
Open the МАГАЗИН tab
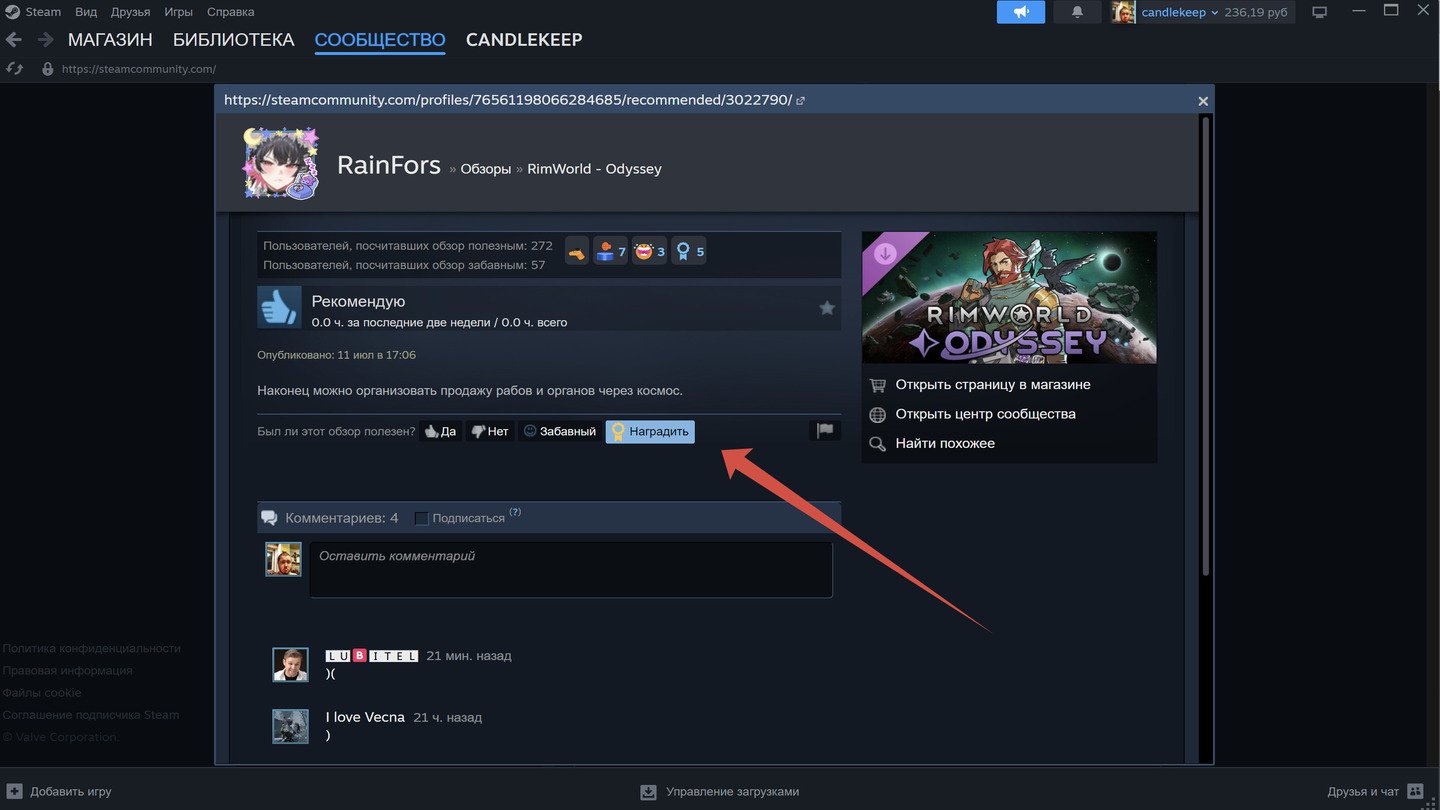coord(110,40)
